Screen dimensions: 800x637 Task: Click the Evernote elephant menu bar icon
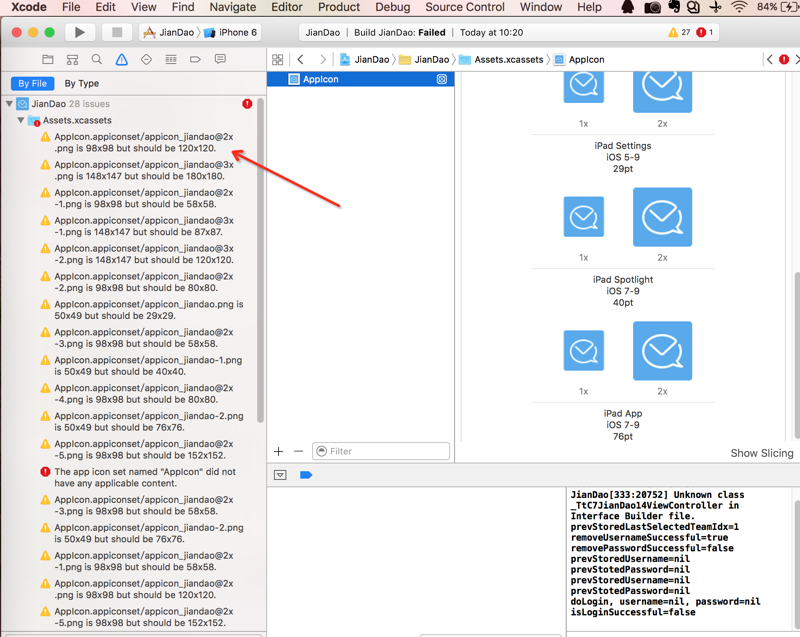(x=673, y=7)
